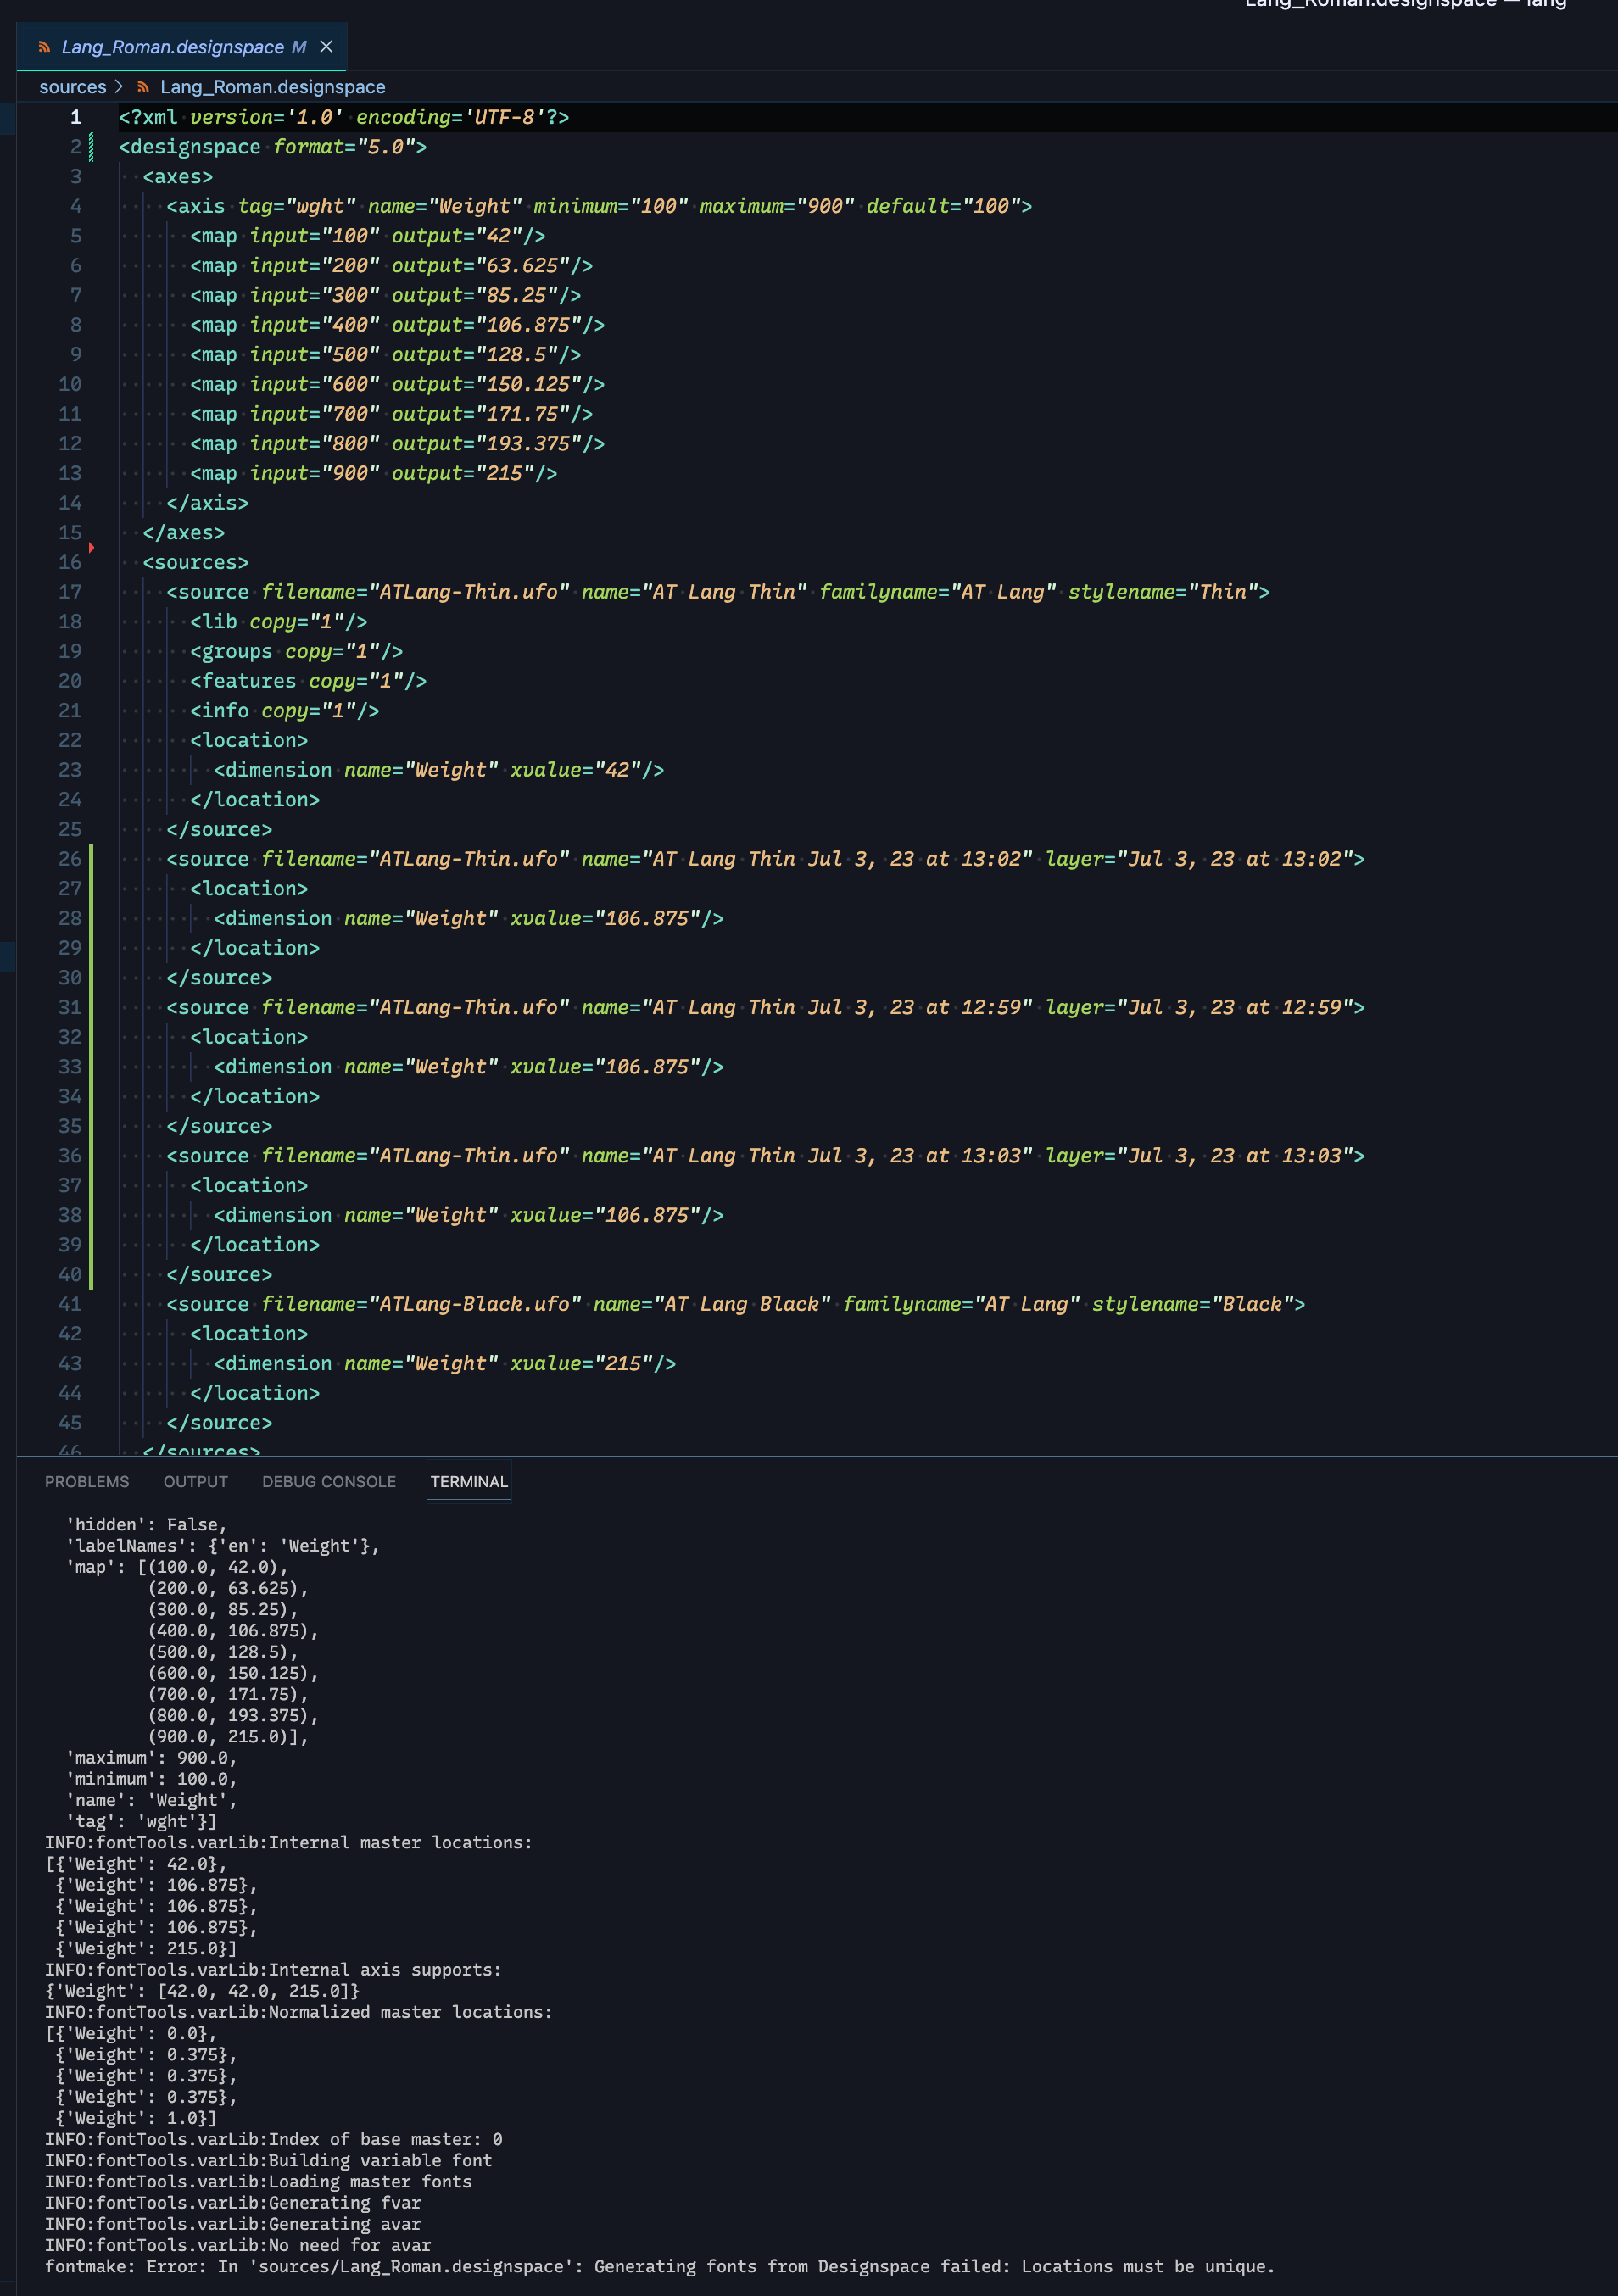Click the orange file icon in the breadcrumb bar
The width and height of the screenshot is (1618, 2296).
point(143,87)
